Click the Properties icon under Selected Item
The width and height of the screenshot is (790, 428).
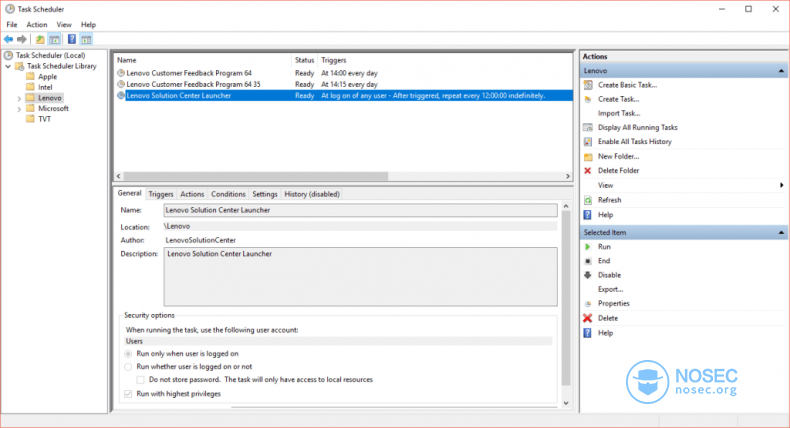[x=587, y=303]
